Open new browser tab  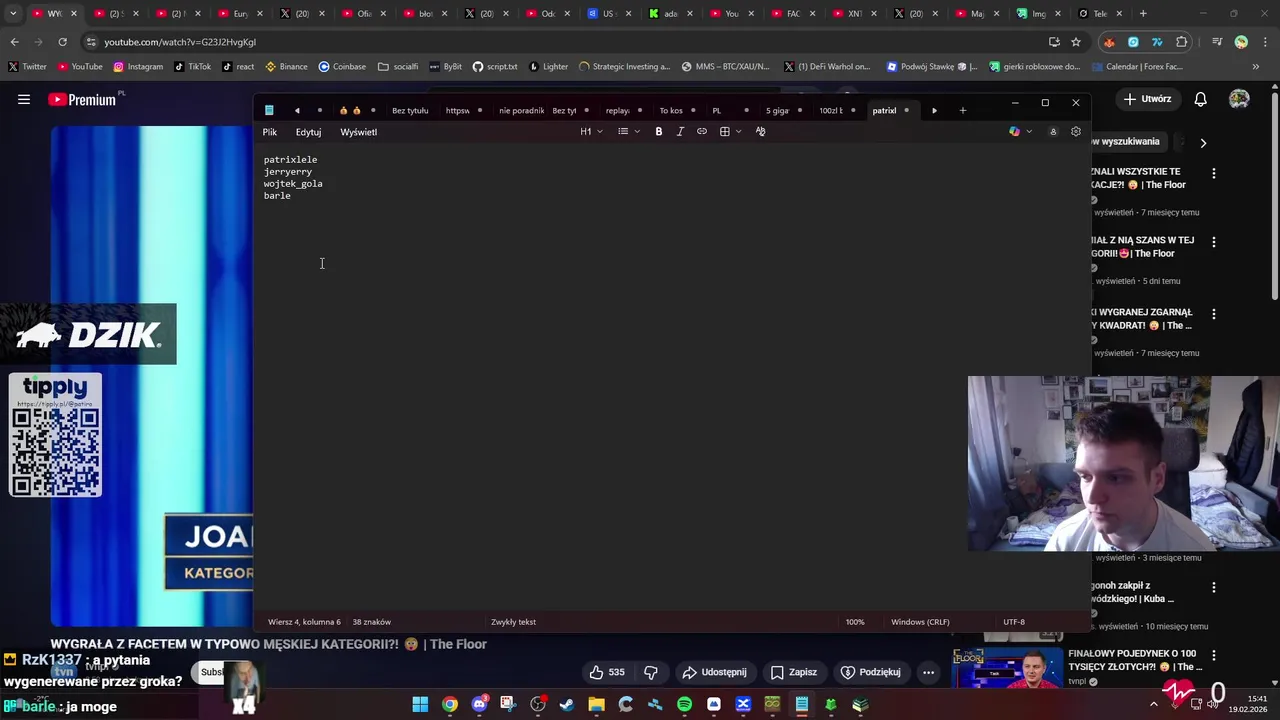pyautogui.click(x=1143, y=14)
